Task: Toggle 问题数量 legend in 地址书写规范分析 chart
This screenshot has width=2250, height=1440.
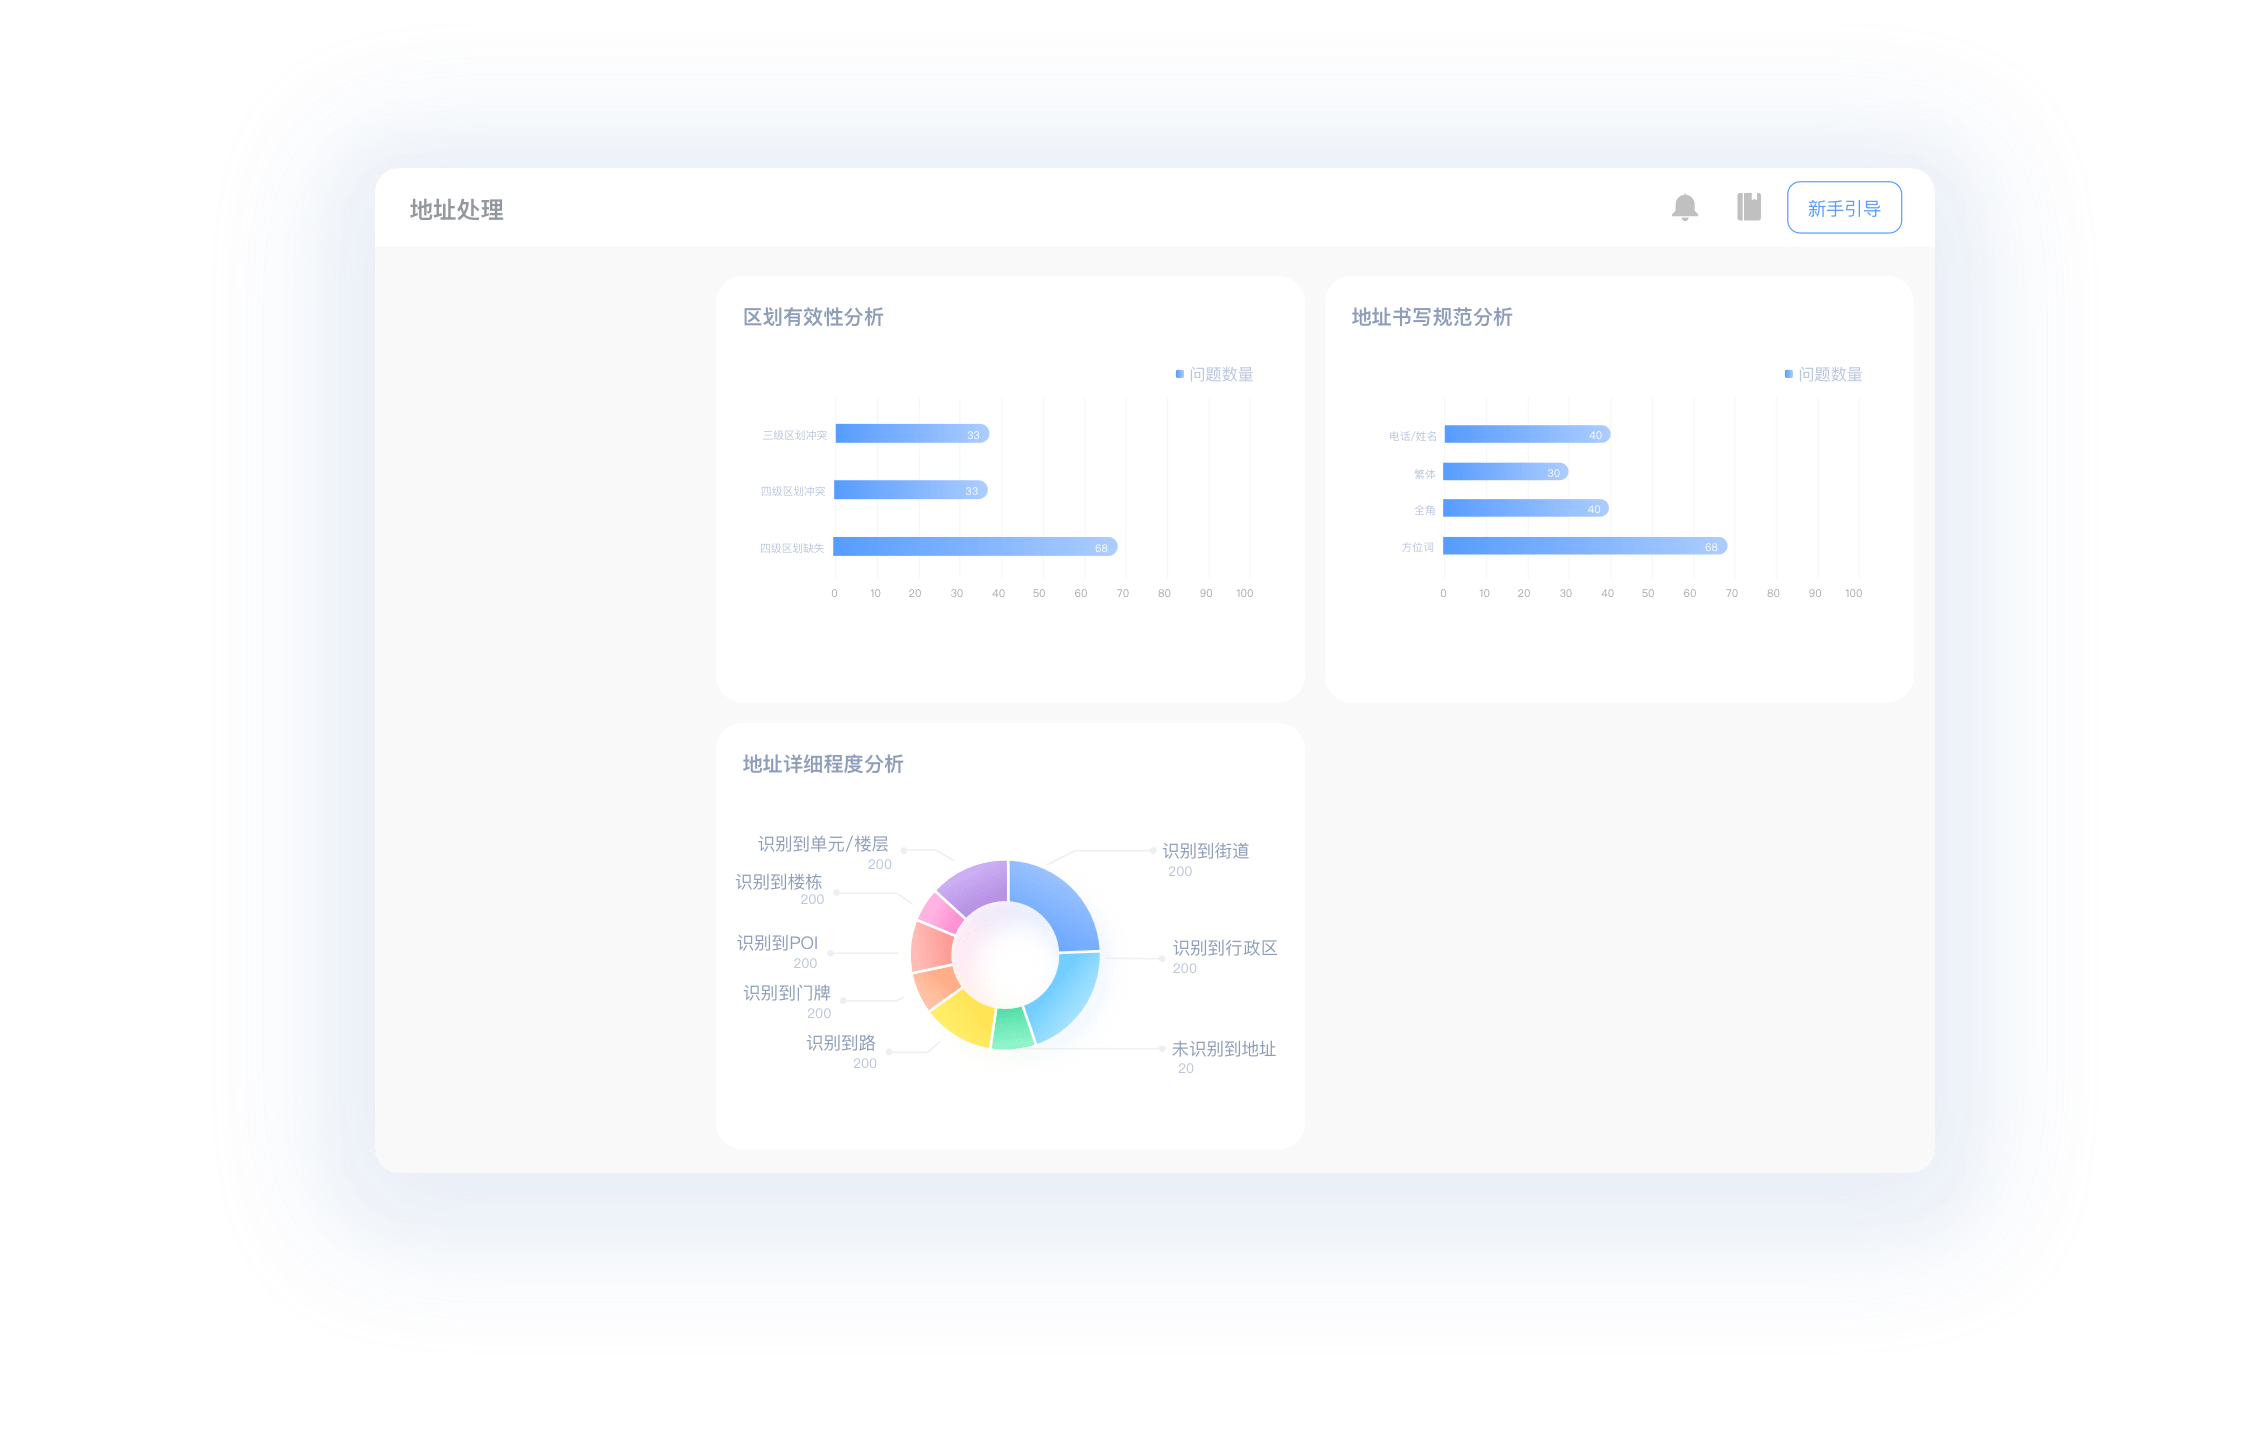Action: pos(1823,374)
